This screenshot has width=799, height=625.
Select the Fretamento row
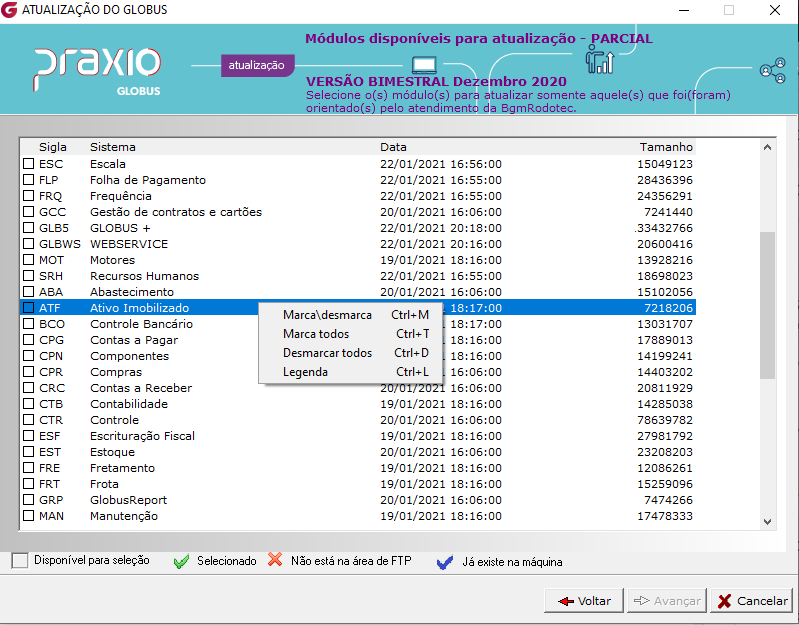(x=358, y=468)
